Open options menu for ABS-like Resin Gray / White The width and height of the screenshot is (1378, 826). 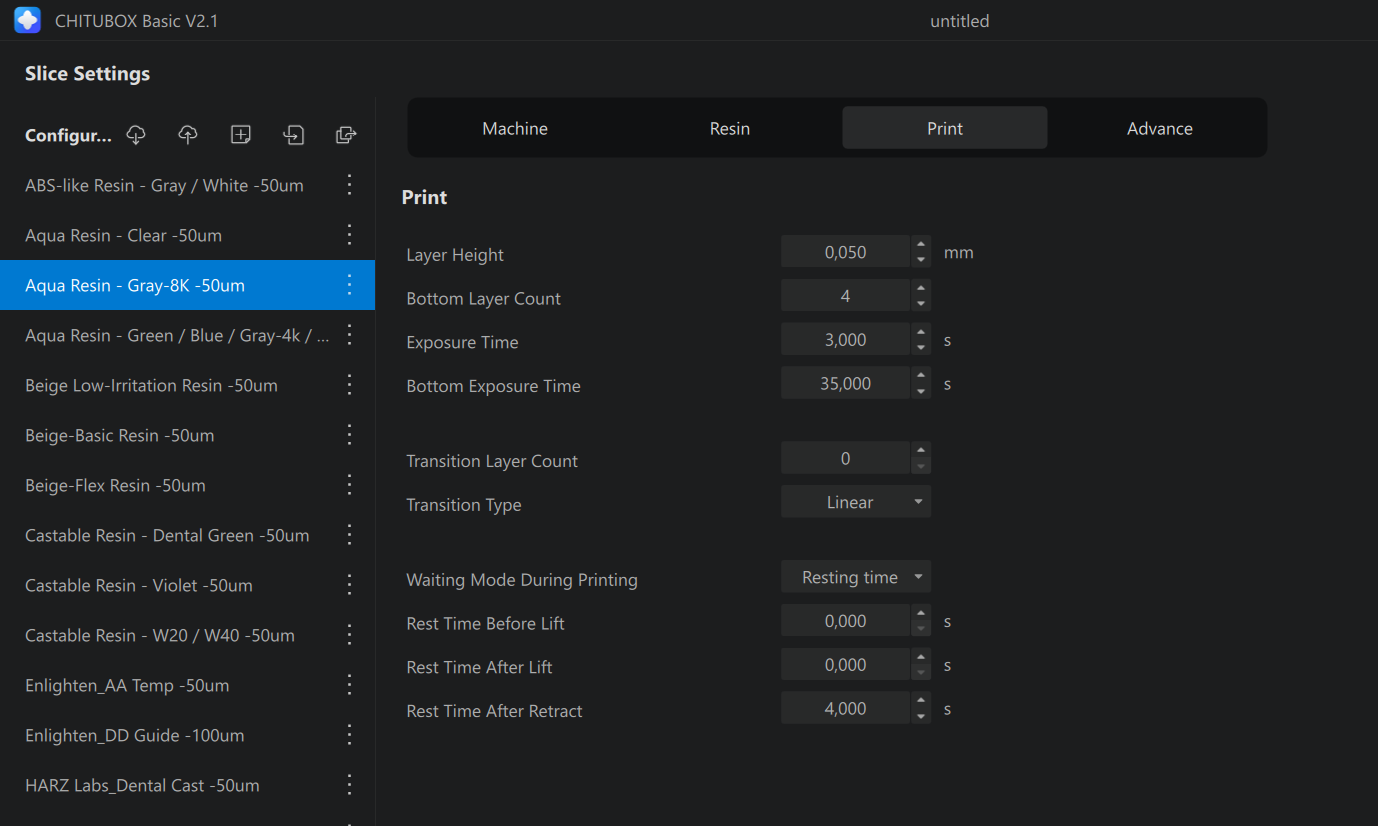coord(349,185)
